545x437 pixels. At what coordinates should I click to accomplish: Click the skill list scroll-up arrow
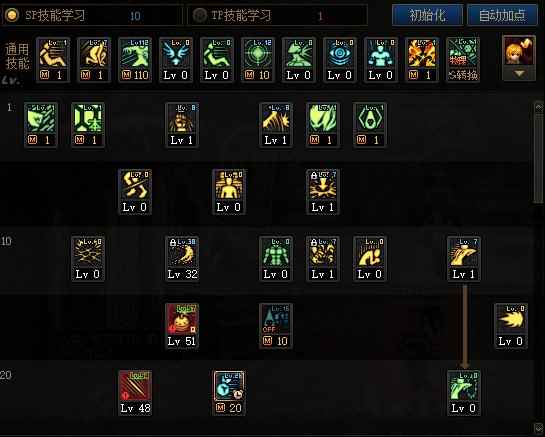[x=538, y=107]
